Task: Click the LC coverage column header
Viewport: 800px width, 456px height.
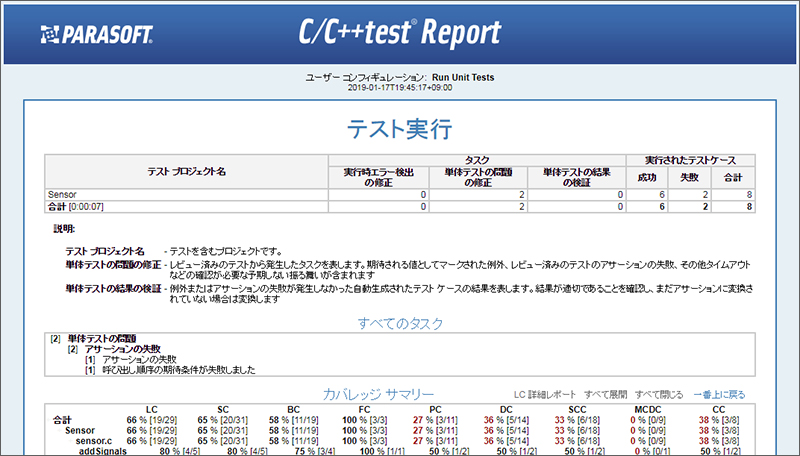Action: click(x=152, y=410)
